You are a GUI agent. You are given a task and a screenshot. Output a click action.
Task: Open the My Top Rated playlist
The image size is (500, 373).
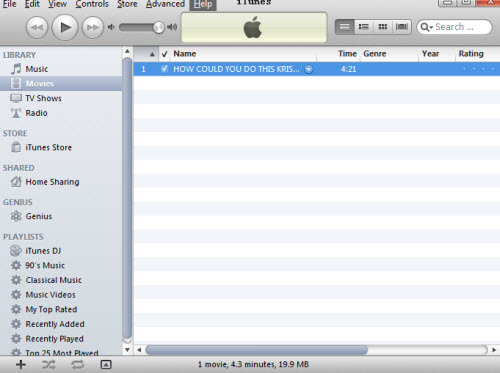click(61, 309)
